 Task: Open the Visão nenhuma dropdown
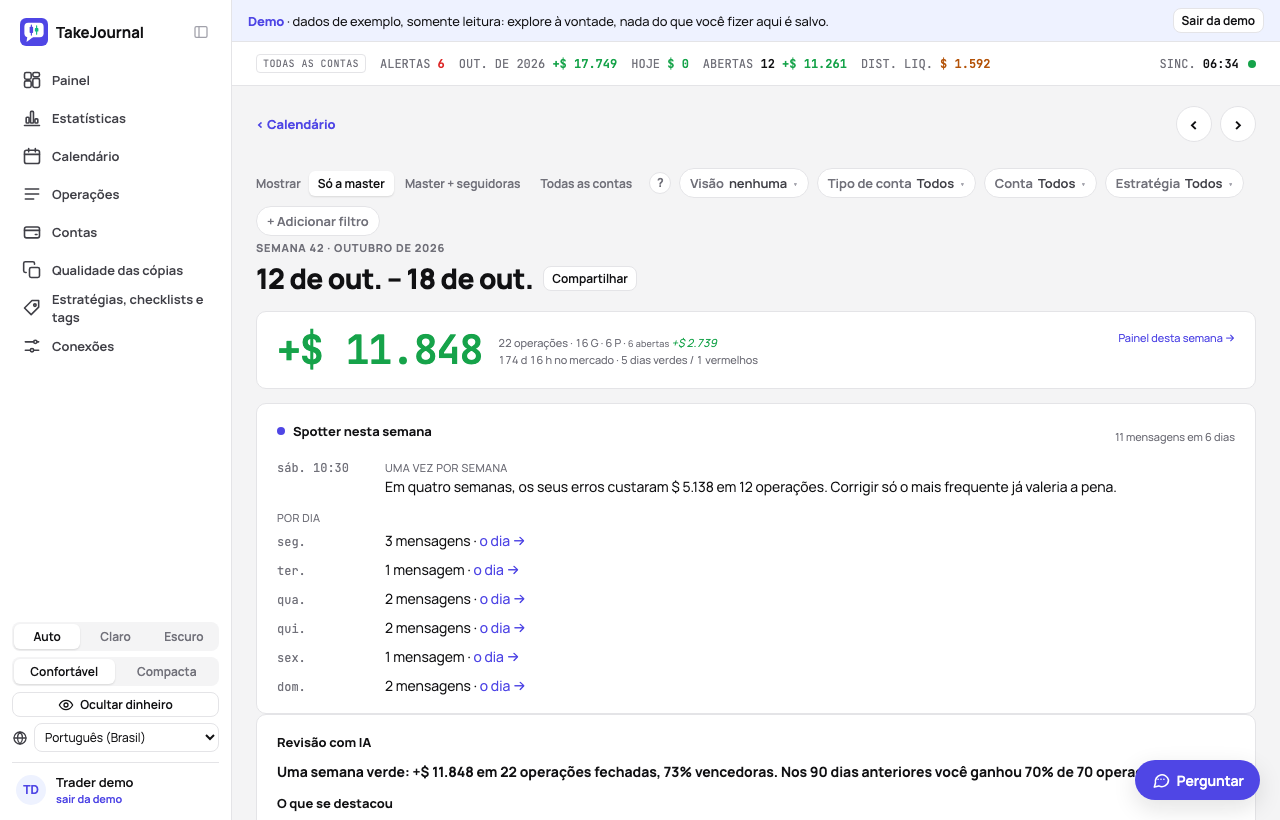point(744,183)
